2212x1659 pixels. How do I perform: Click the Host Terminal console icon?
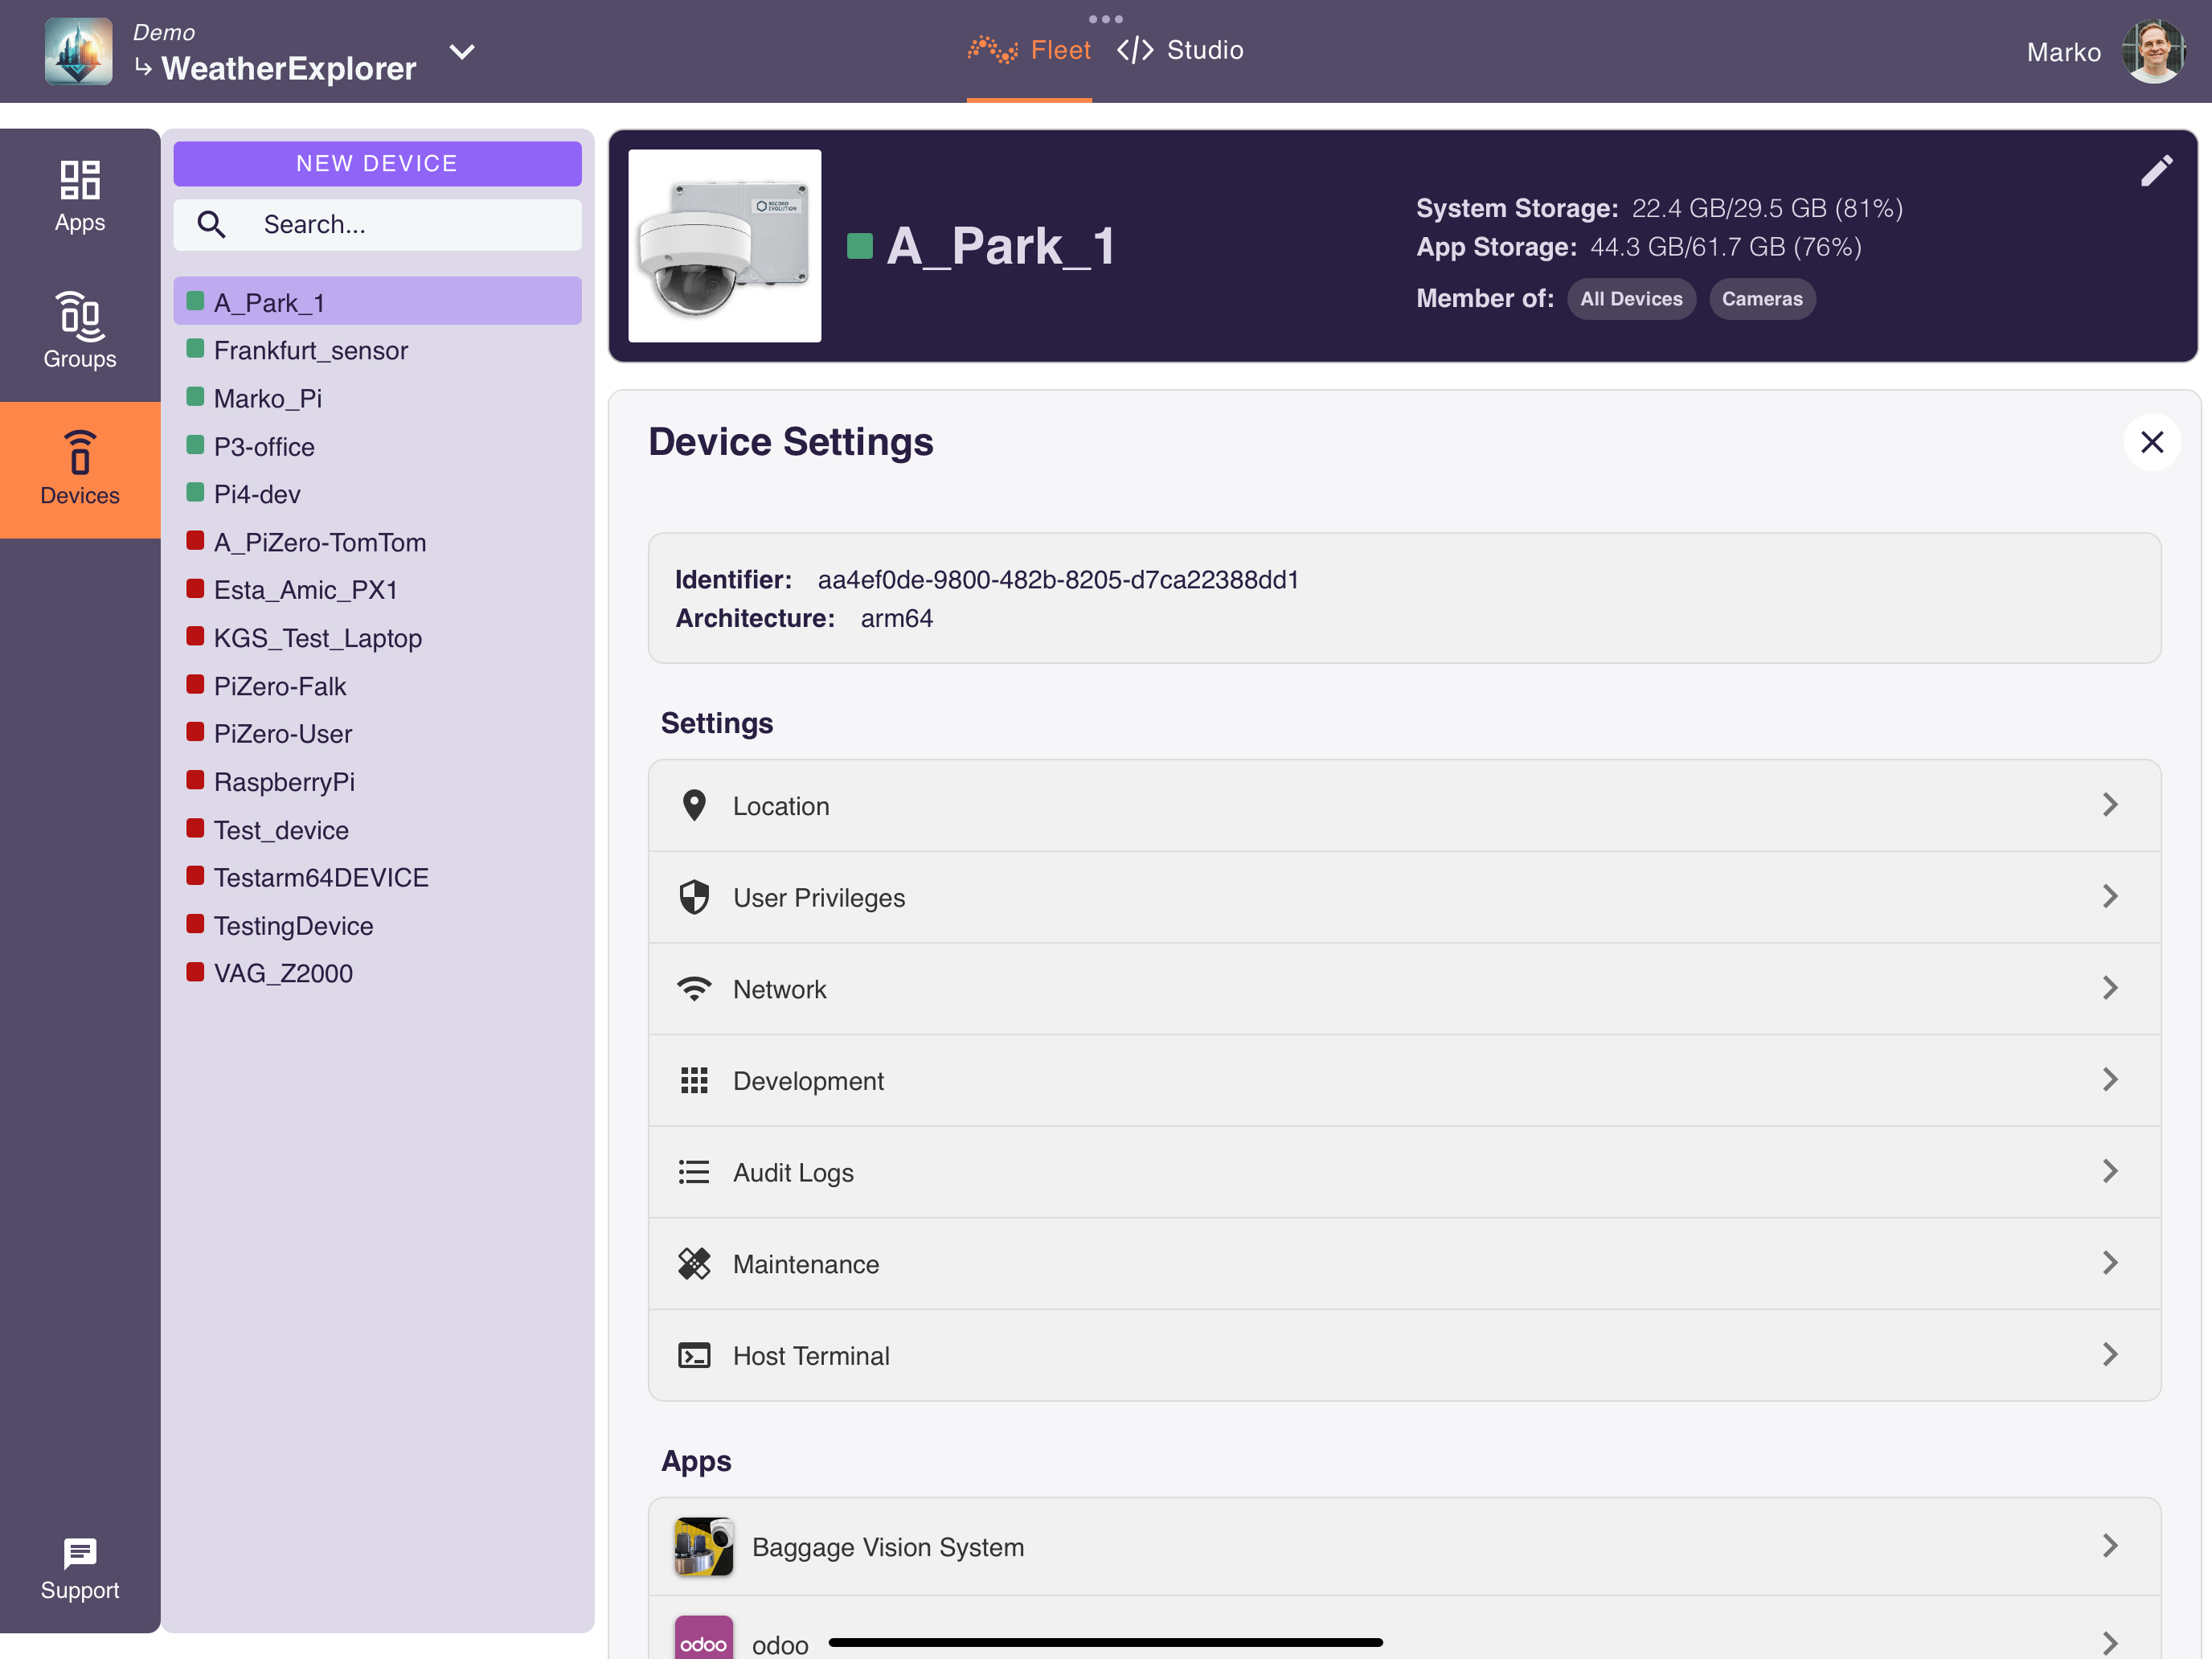click(693, 1355)
